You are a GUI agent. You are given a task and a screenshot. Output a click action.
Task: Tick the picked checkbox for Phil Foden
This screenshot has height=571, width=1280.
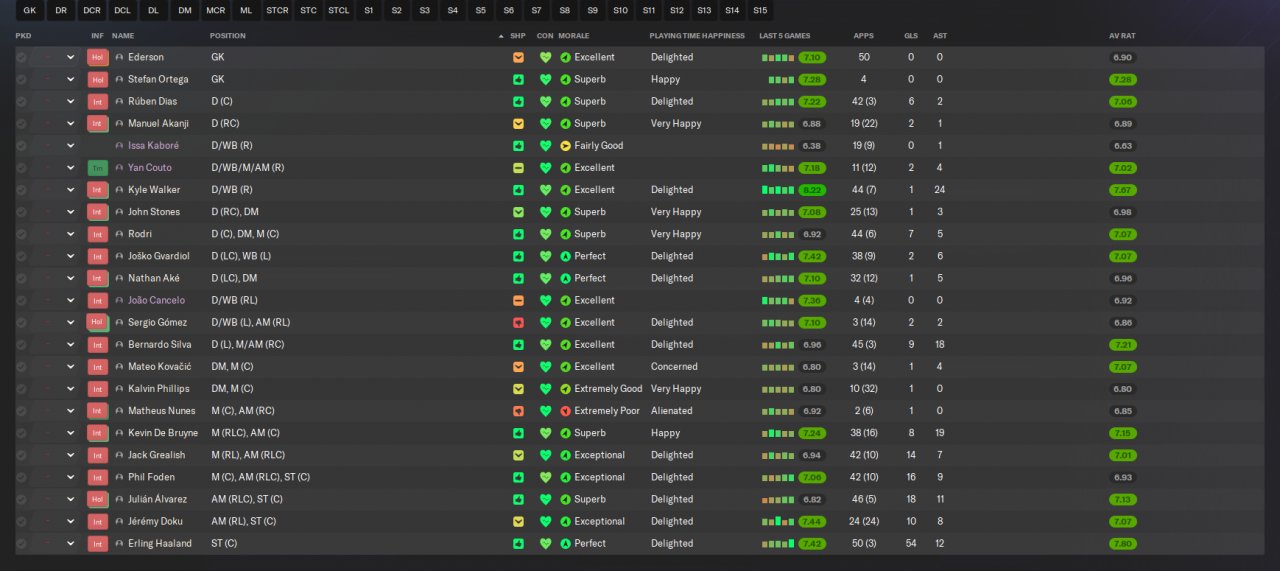21,477
